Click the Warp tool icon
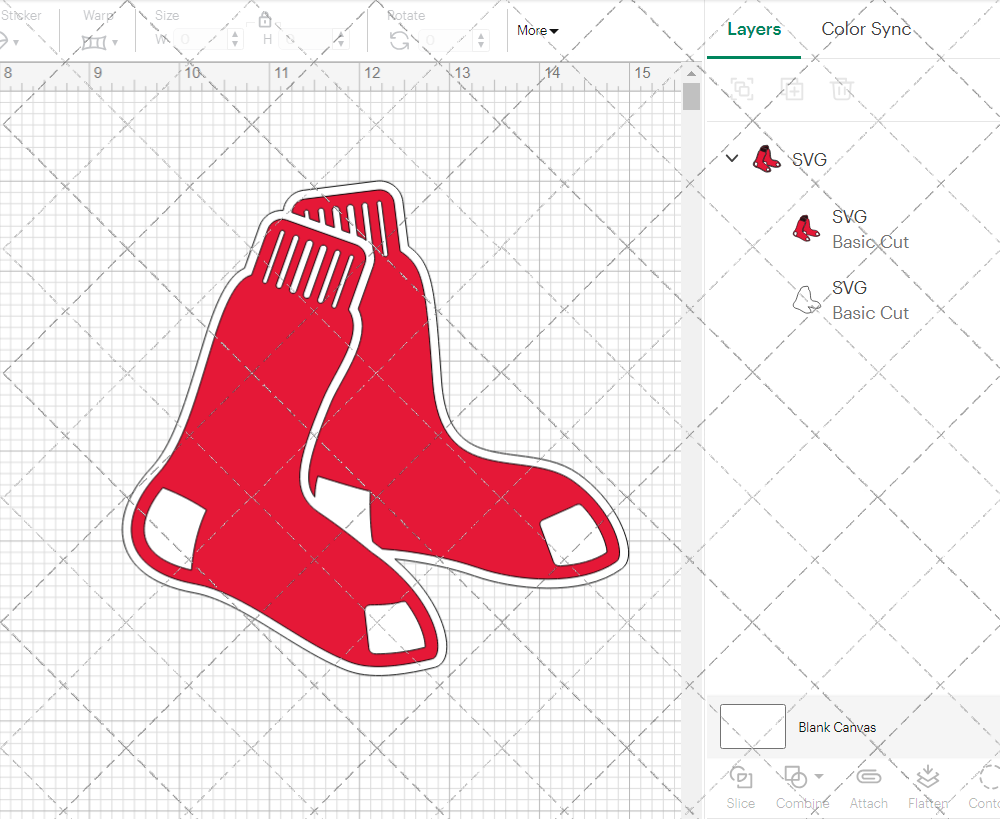1000x819 pixels. (x=95, y=42)
